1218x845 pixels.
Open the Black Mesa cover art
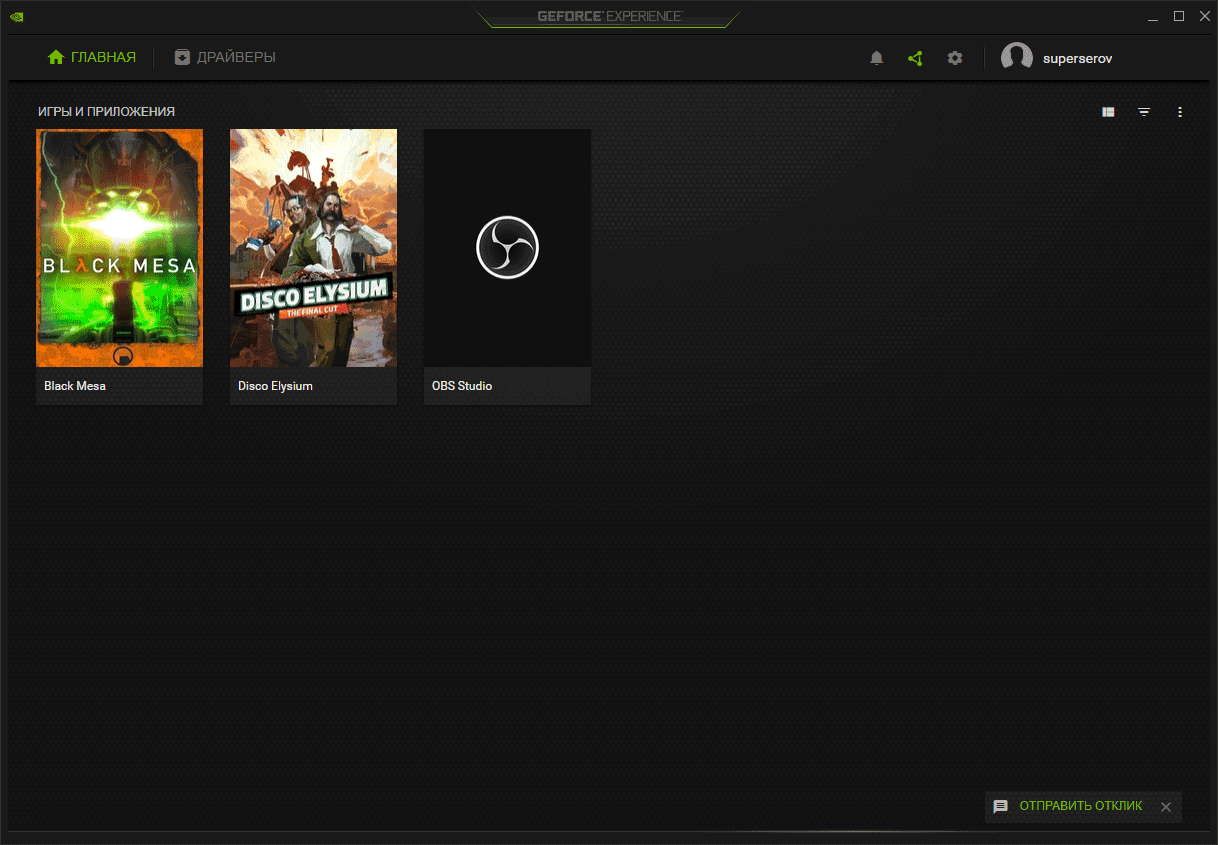[x=119, y=248]
